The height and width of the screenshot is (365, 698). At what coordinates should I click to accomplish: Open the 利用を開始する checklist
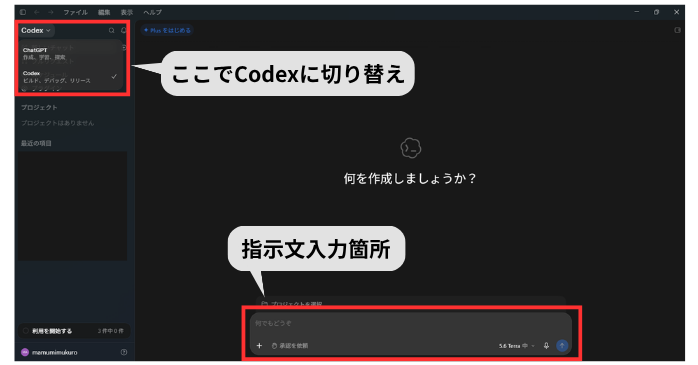(74, 331)
